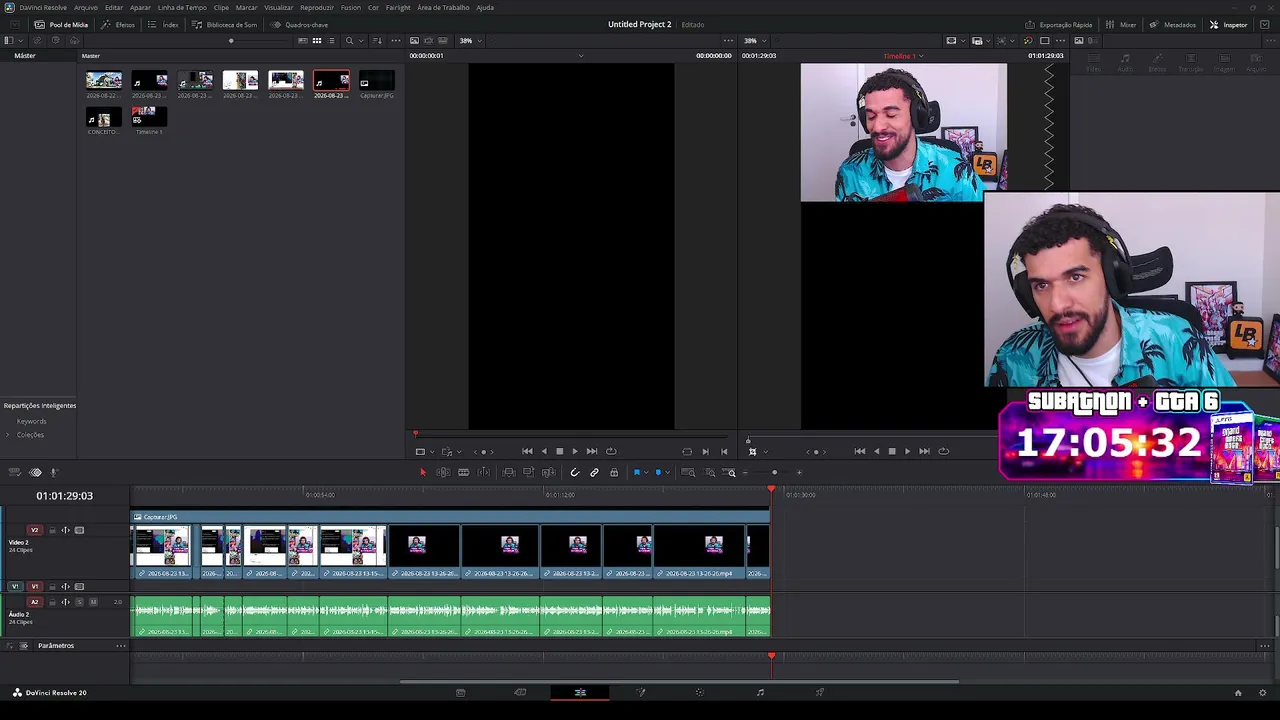
Task: Open the Metadados panel
Action: (x=1173, y=24)
